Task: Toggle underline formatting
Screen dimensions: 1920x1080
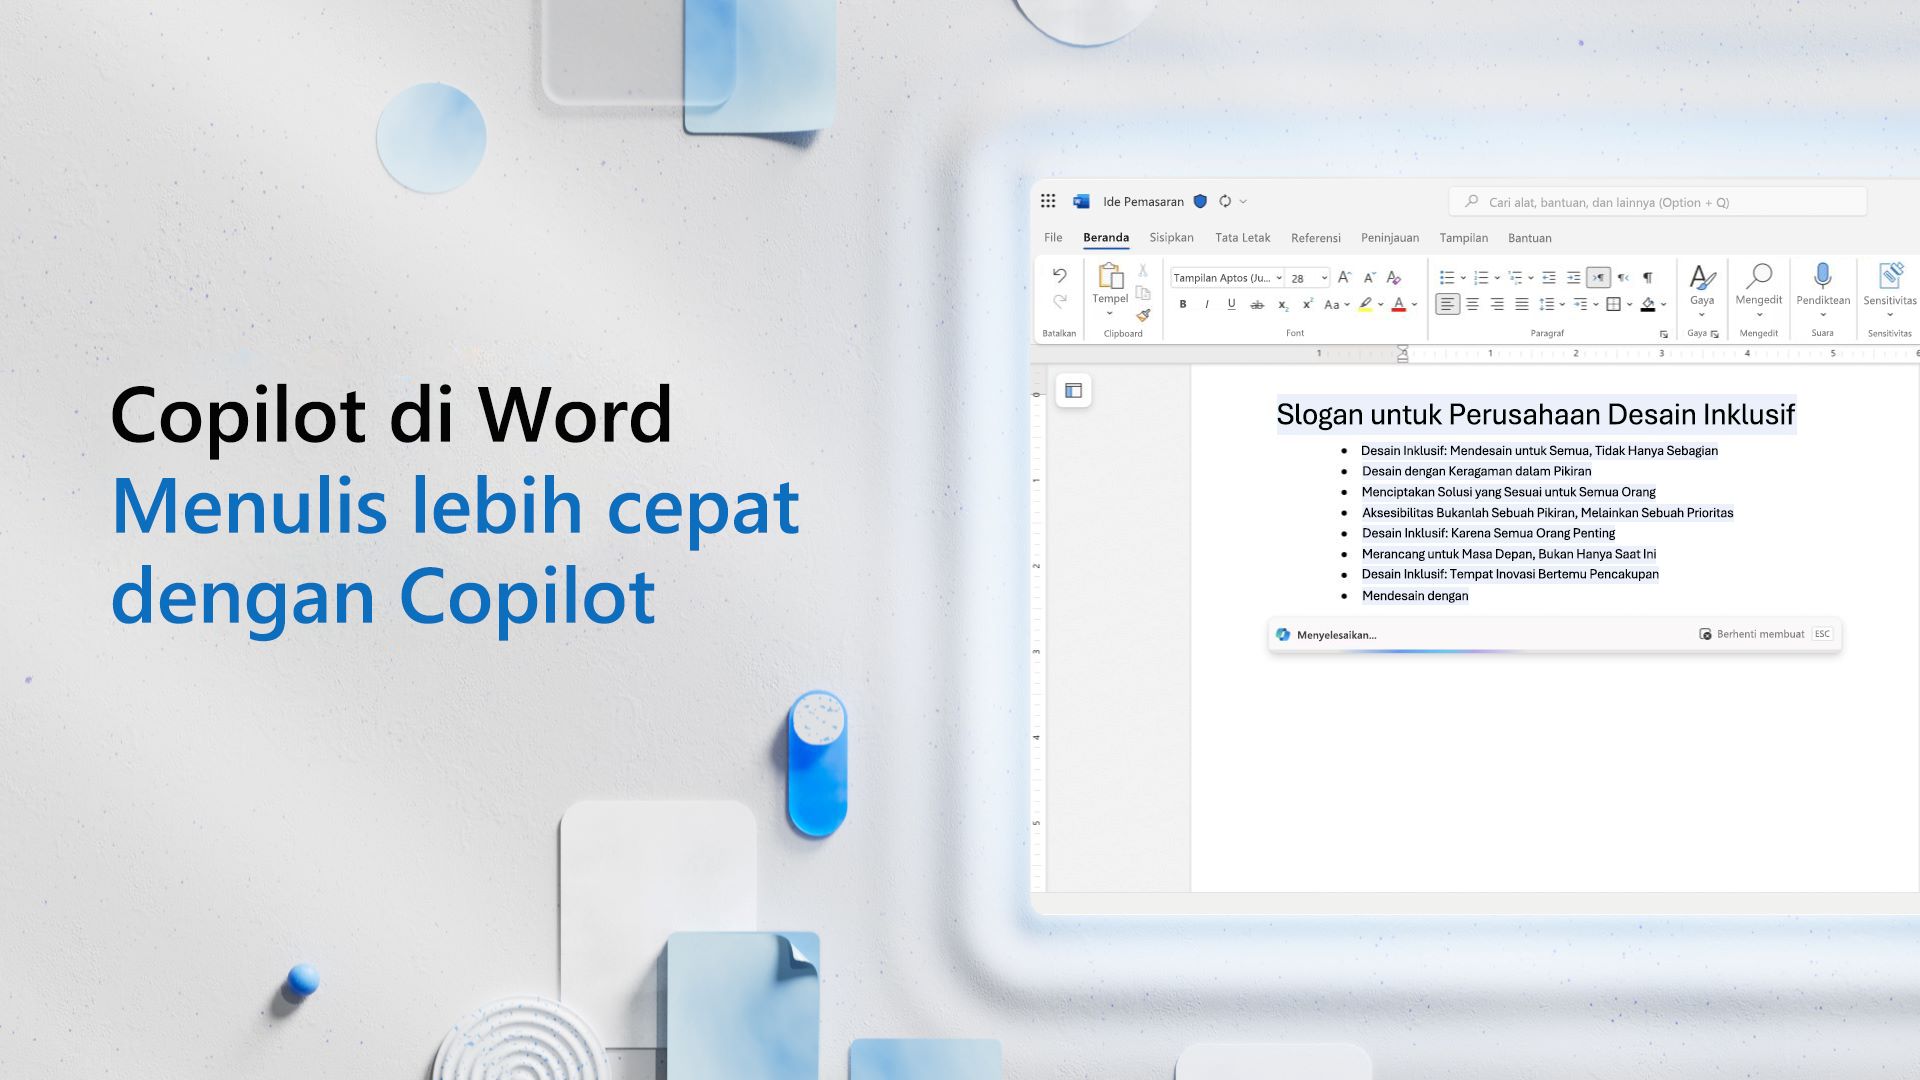Action: 1231,304
